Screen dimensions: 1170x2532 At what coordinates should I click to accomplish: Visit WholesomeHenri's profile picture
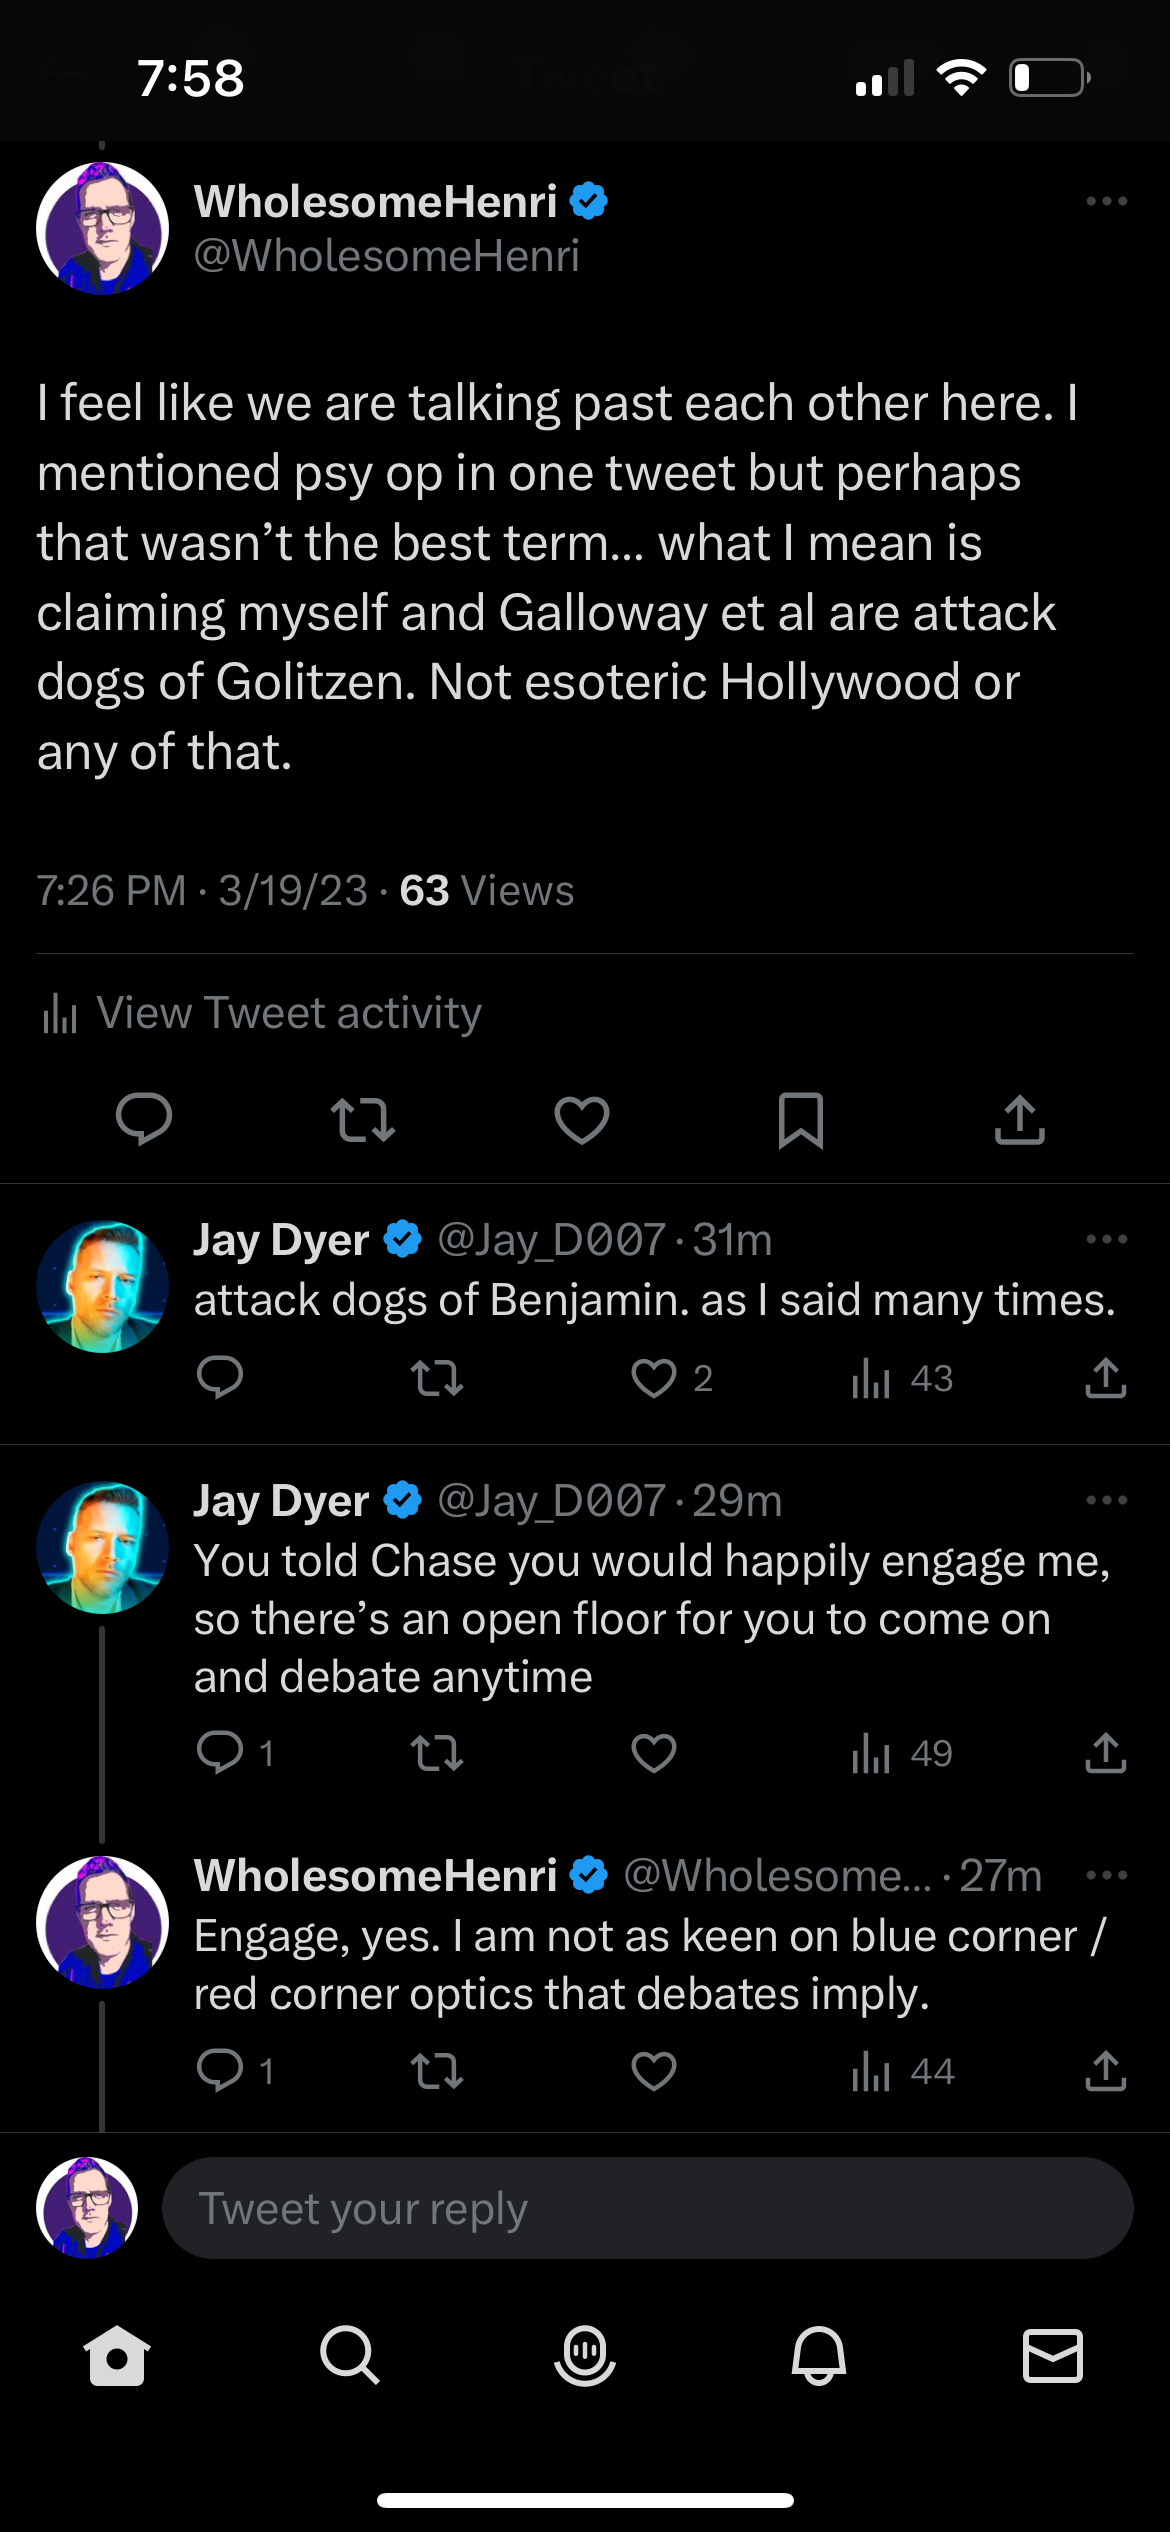coord(102,227)
